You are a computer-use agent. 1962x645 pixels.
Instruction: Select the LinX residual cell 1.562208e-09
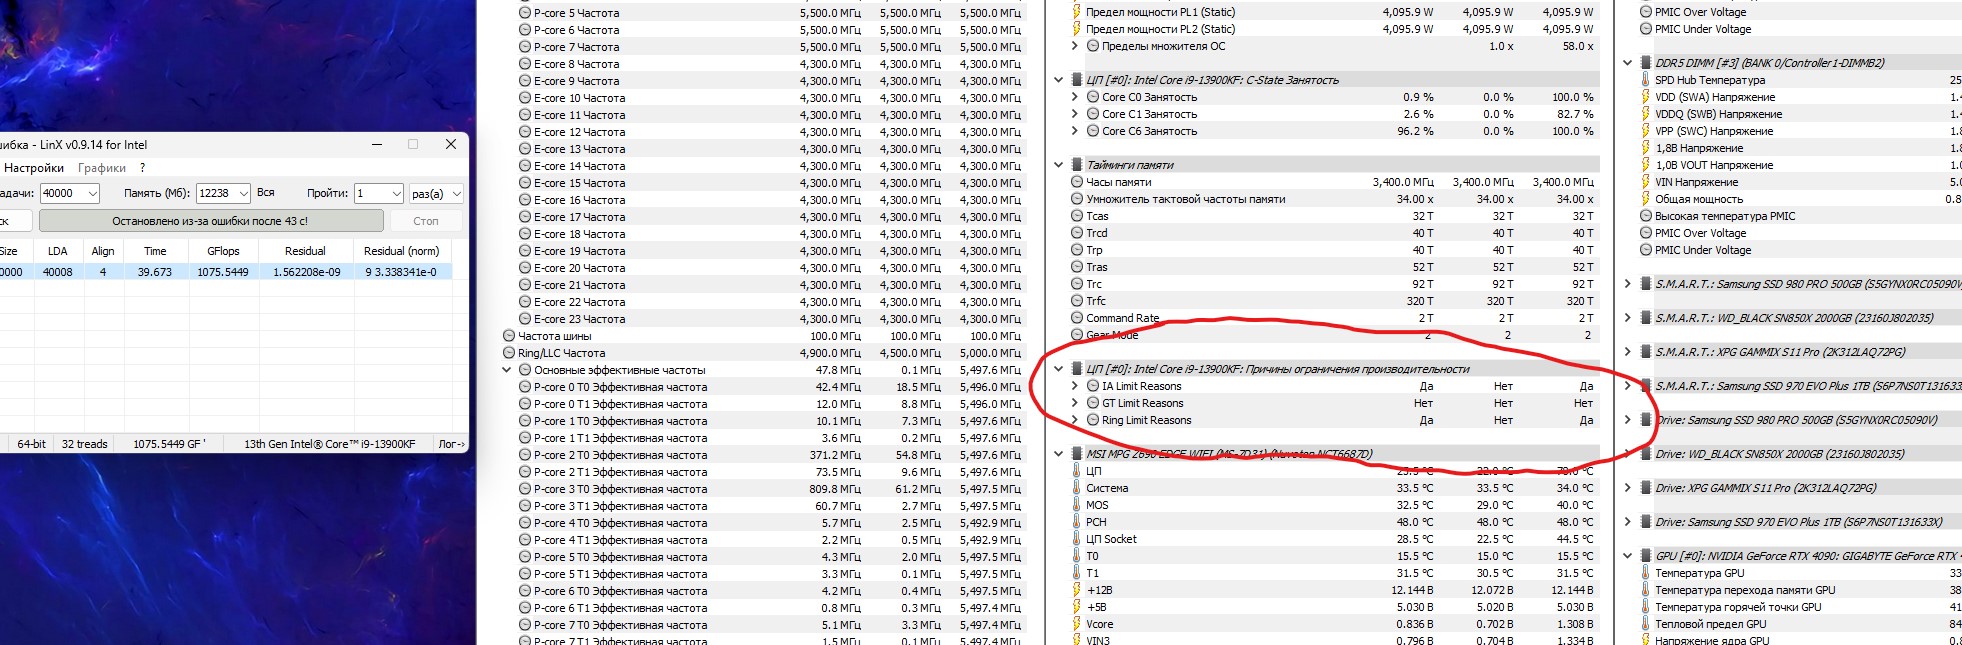pyautogui.click(x=306, y=272)
